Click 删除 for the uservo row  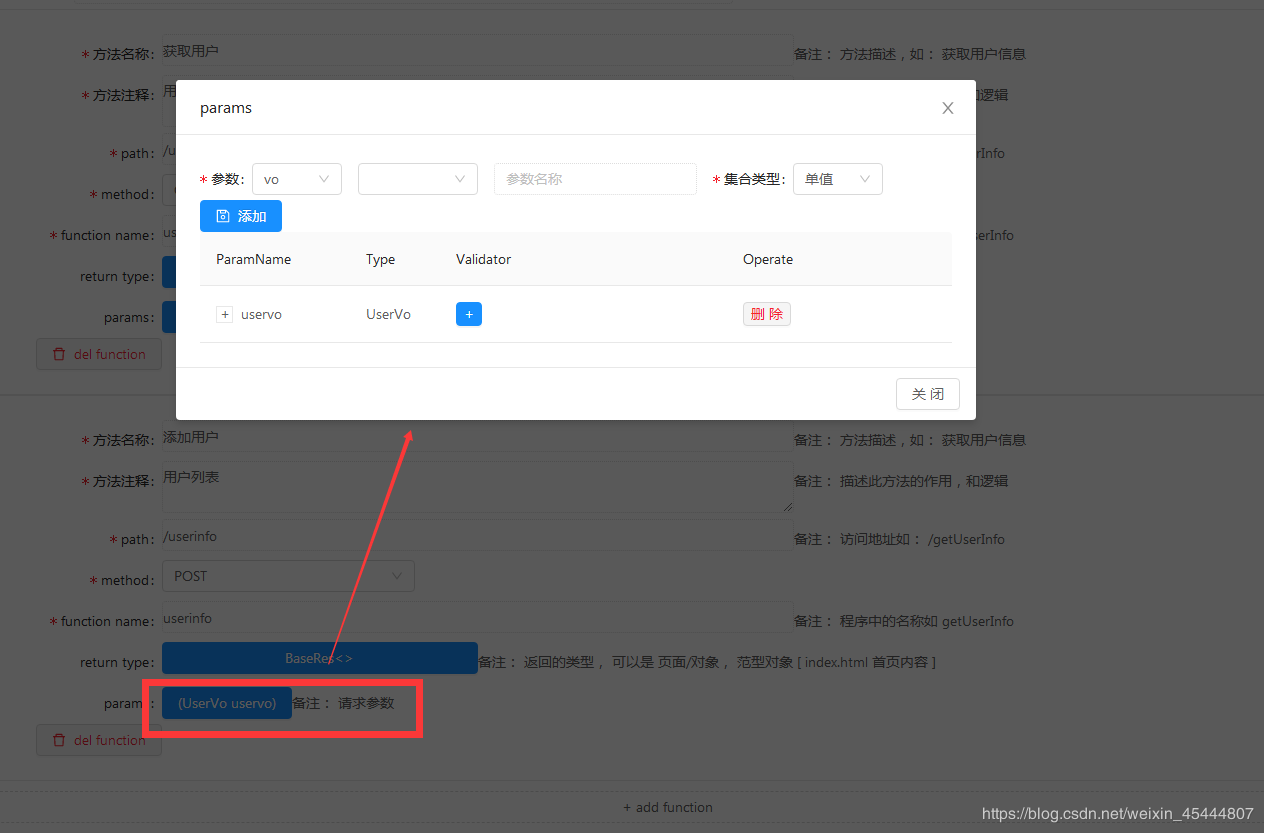tap(767, 314)
